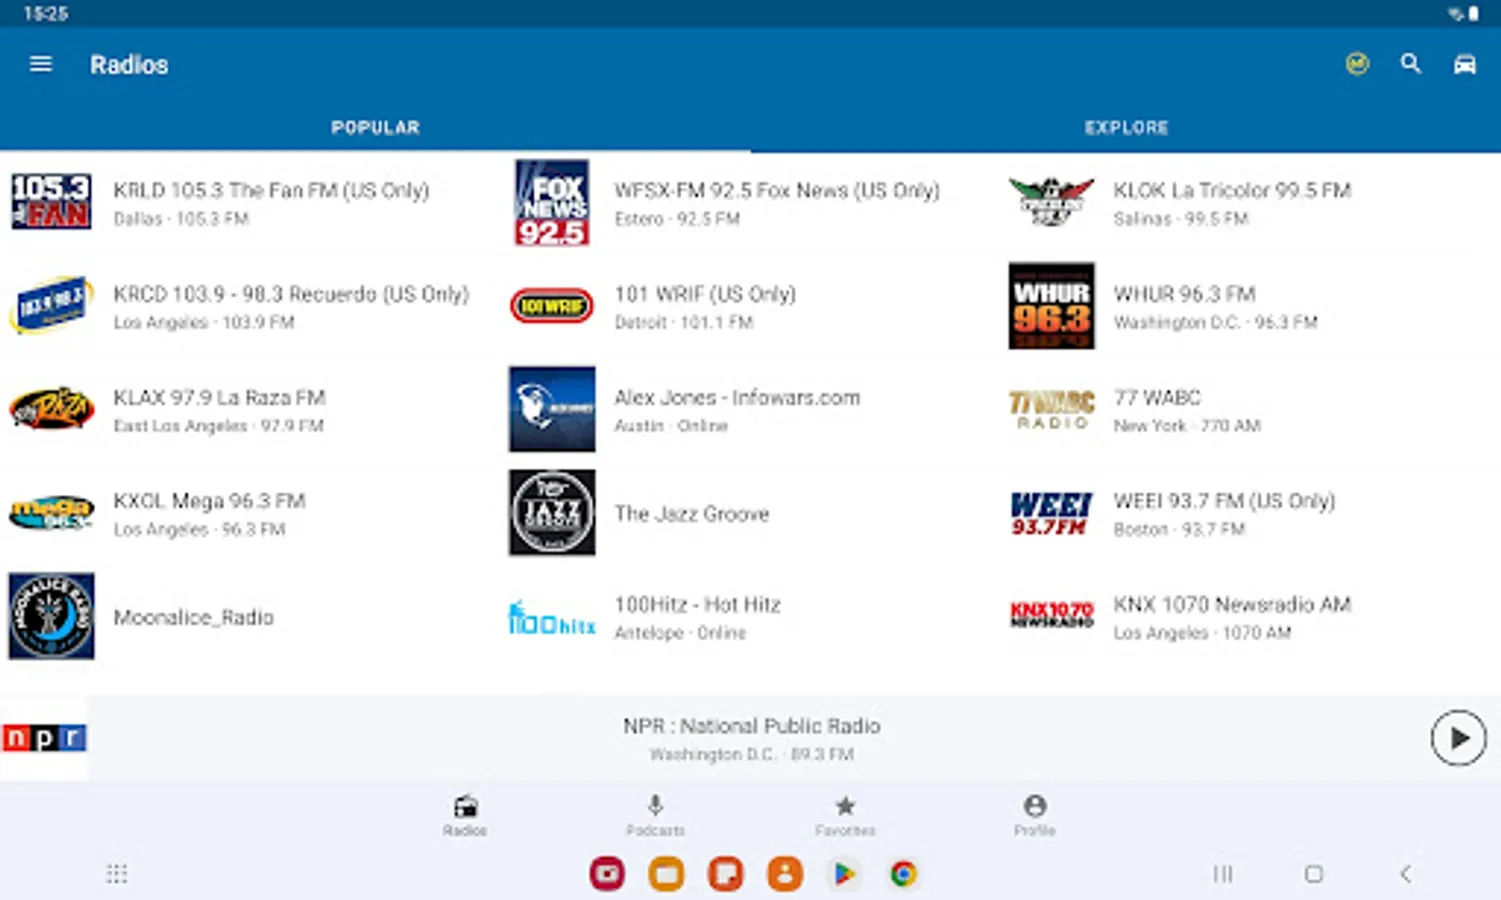Launch the yellow-orange taskbar app

point(666,874)
